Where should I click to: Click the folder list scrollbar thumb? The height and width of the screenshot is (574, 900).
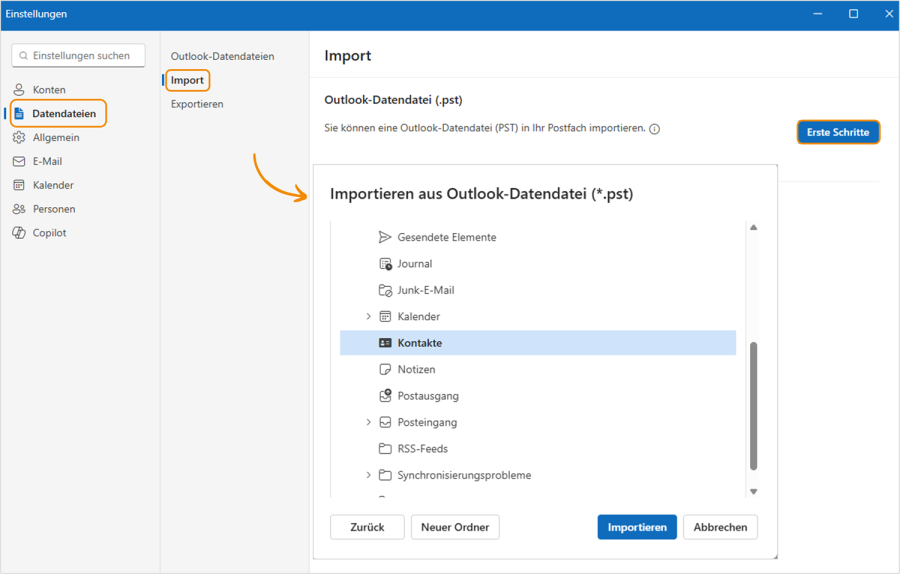point(754,406)
